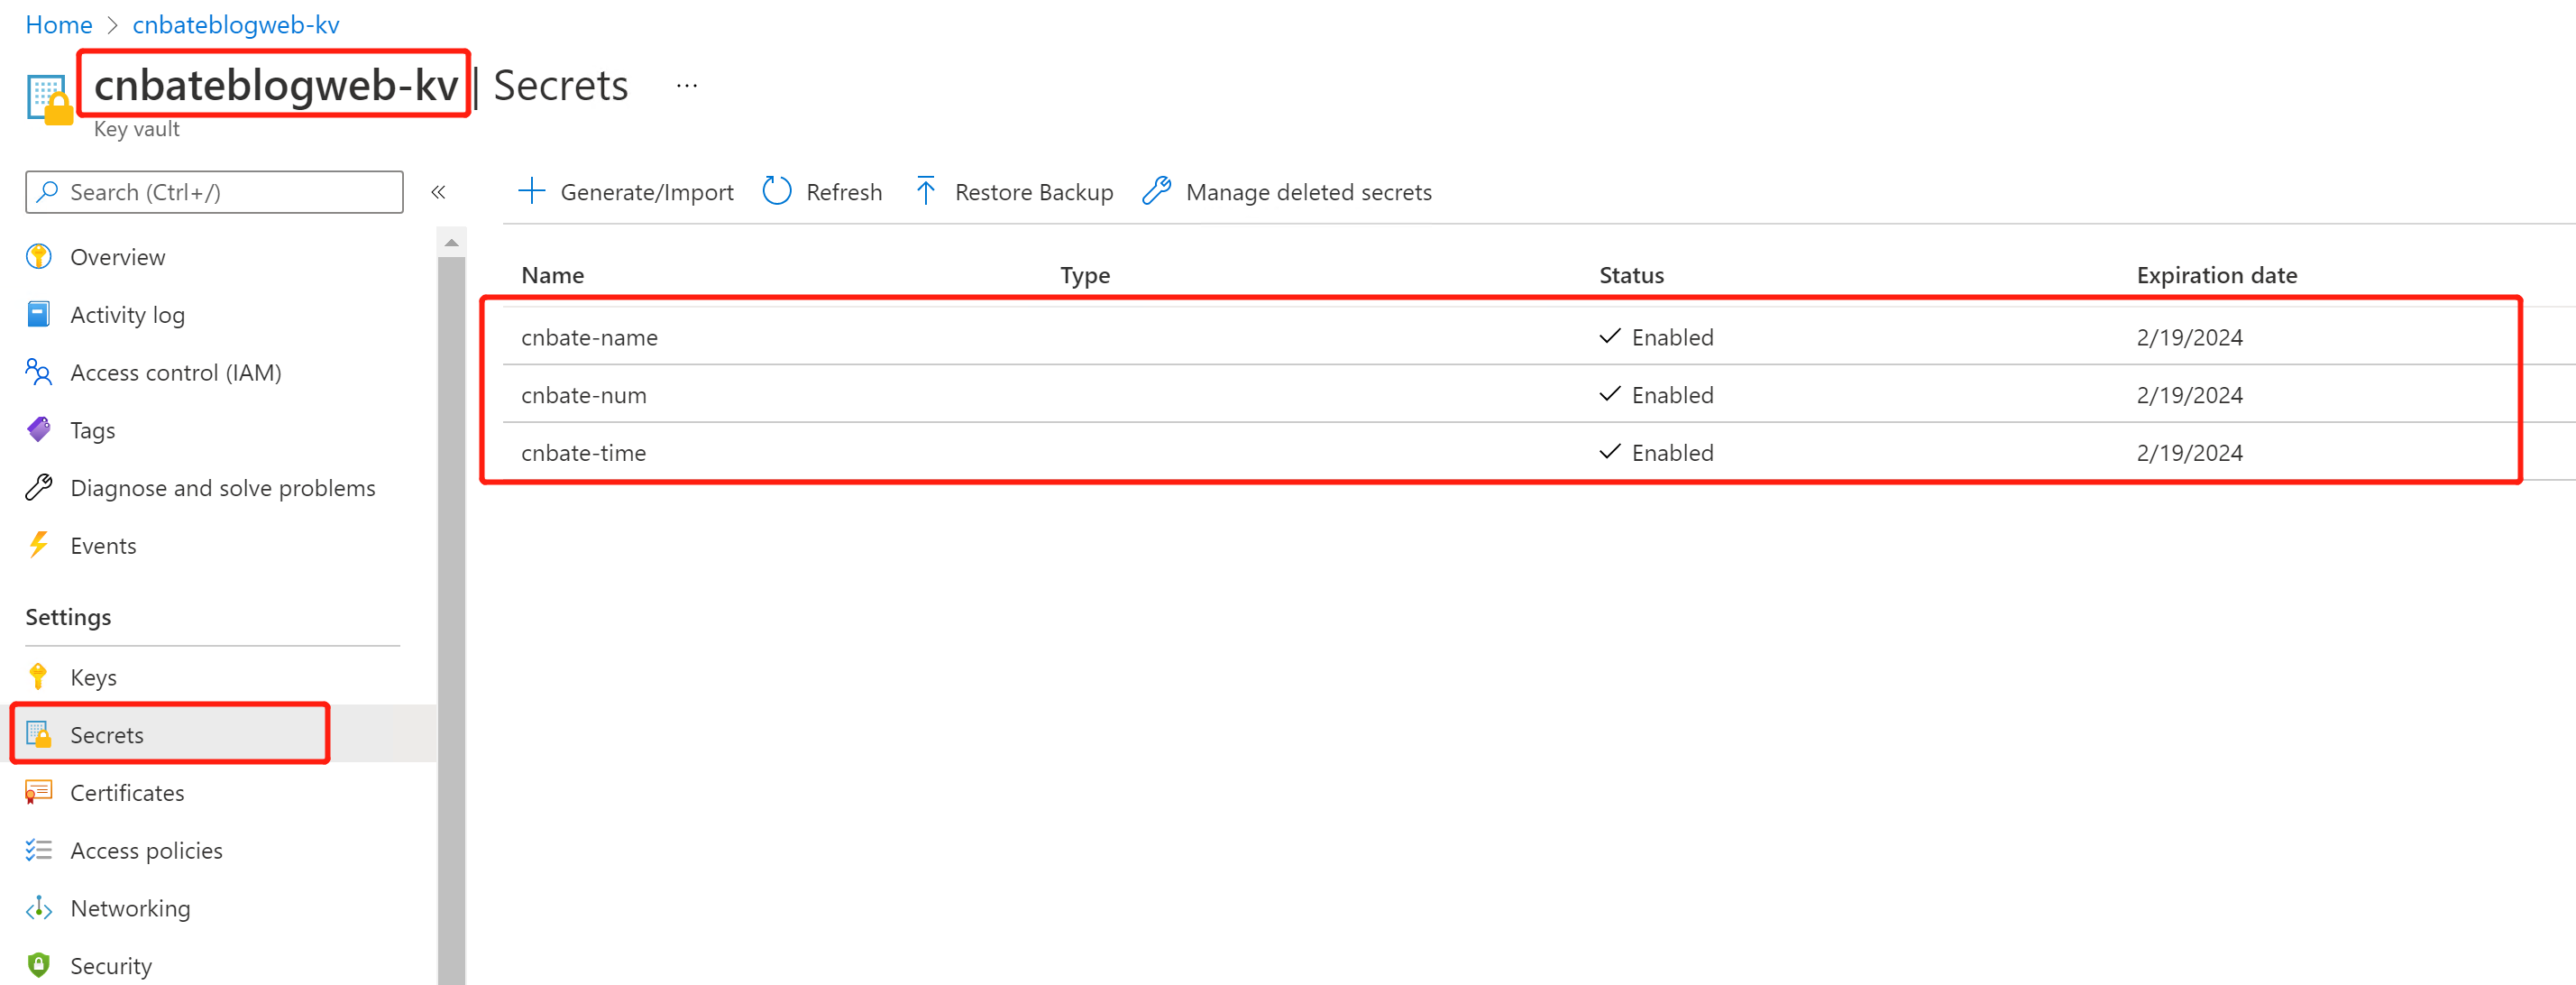This screenshot has width=2576, height=985.
Task: Click the Access control people icon
Action: 39,372
